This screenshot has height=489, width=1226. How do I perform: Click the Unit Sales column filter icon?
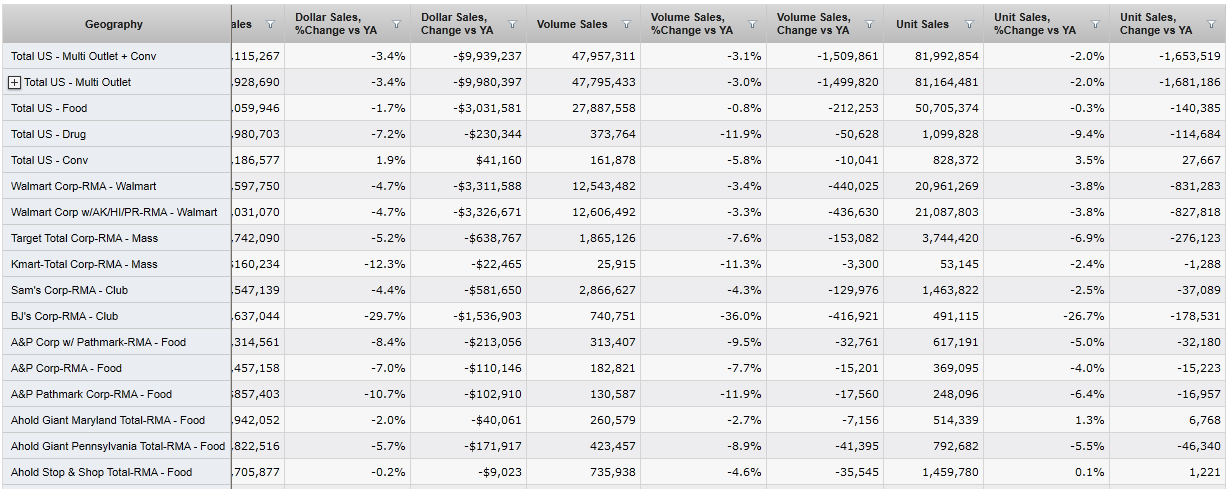[970, 24]
